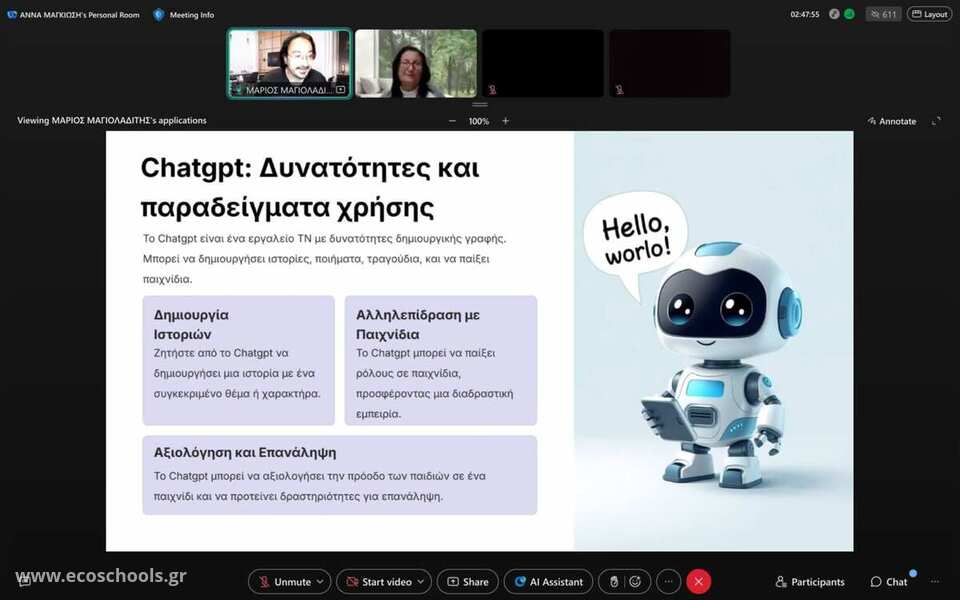
Task: Leave the meeting with the red button
Action: 699,582
